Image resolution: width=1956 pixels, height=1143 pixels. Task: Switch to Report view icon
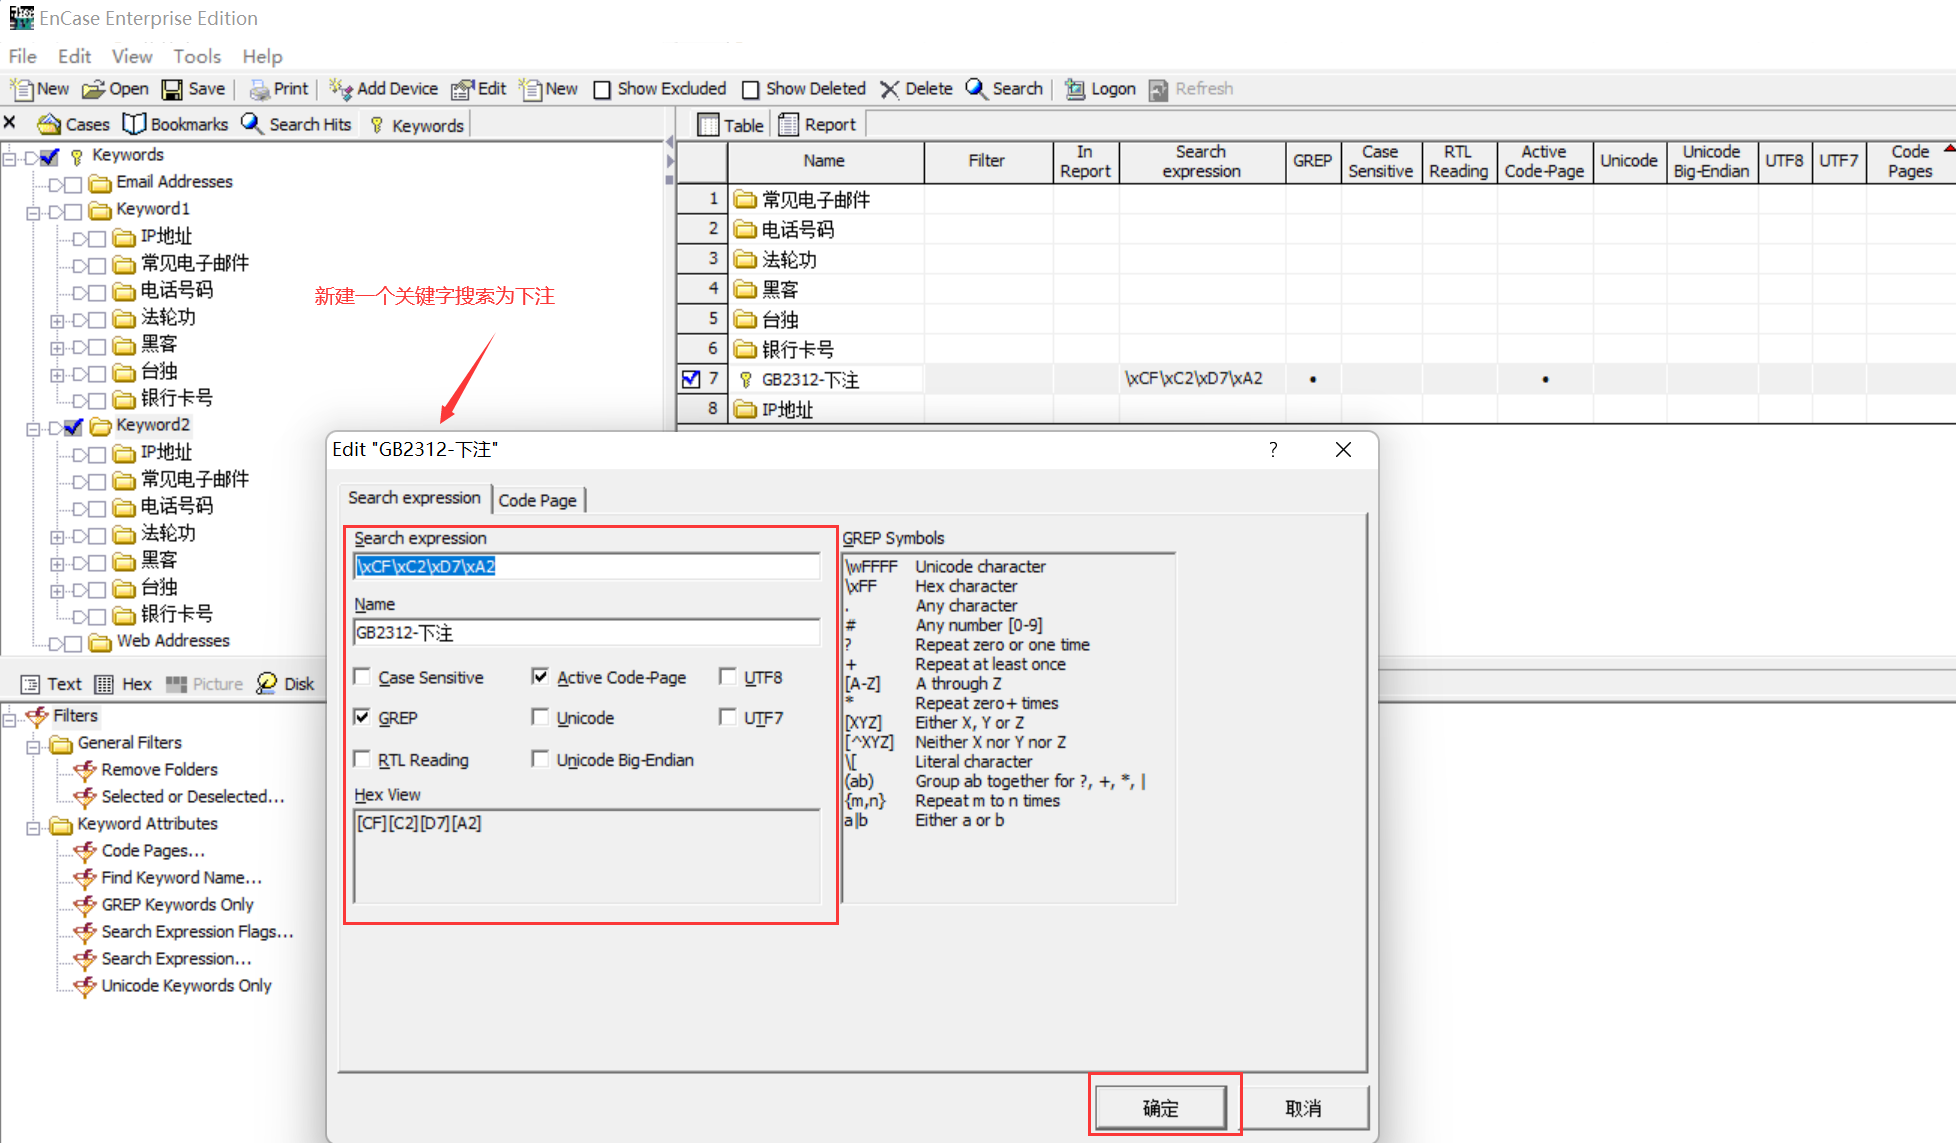pos(788,125)
